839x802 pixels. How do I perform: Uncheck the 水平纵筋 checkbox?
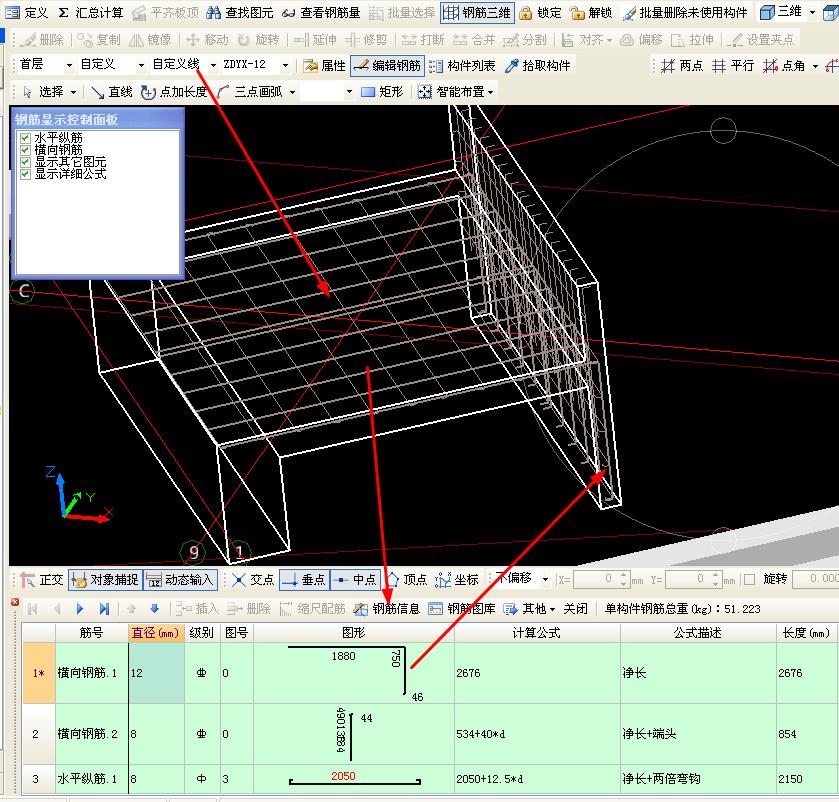click(x=25, y=138)
